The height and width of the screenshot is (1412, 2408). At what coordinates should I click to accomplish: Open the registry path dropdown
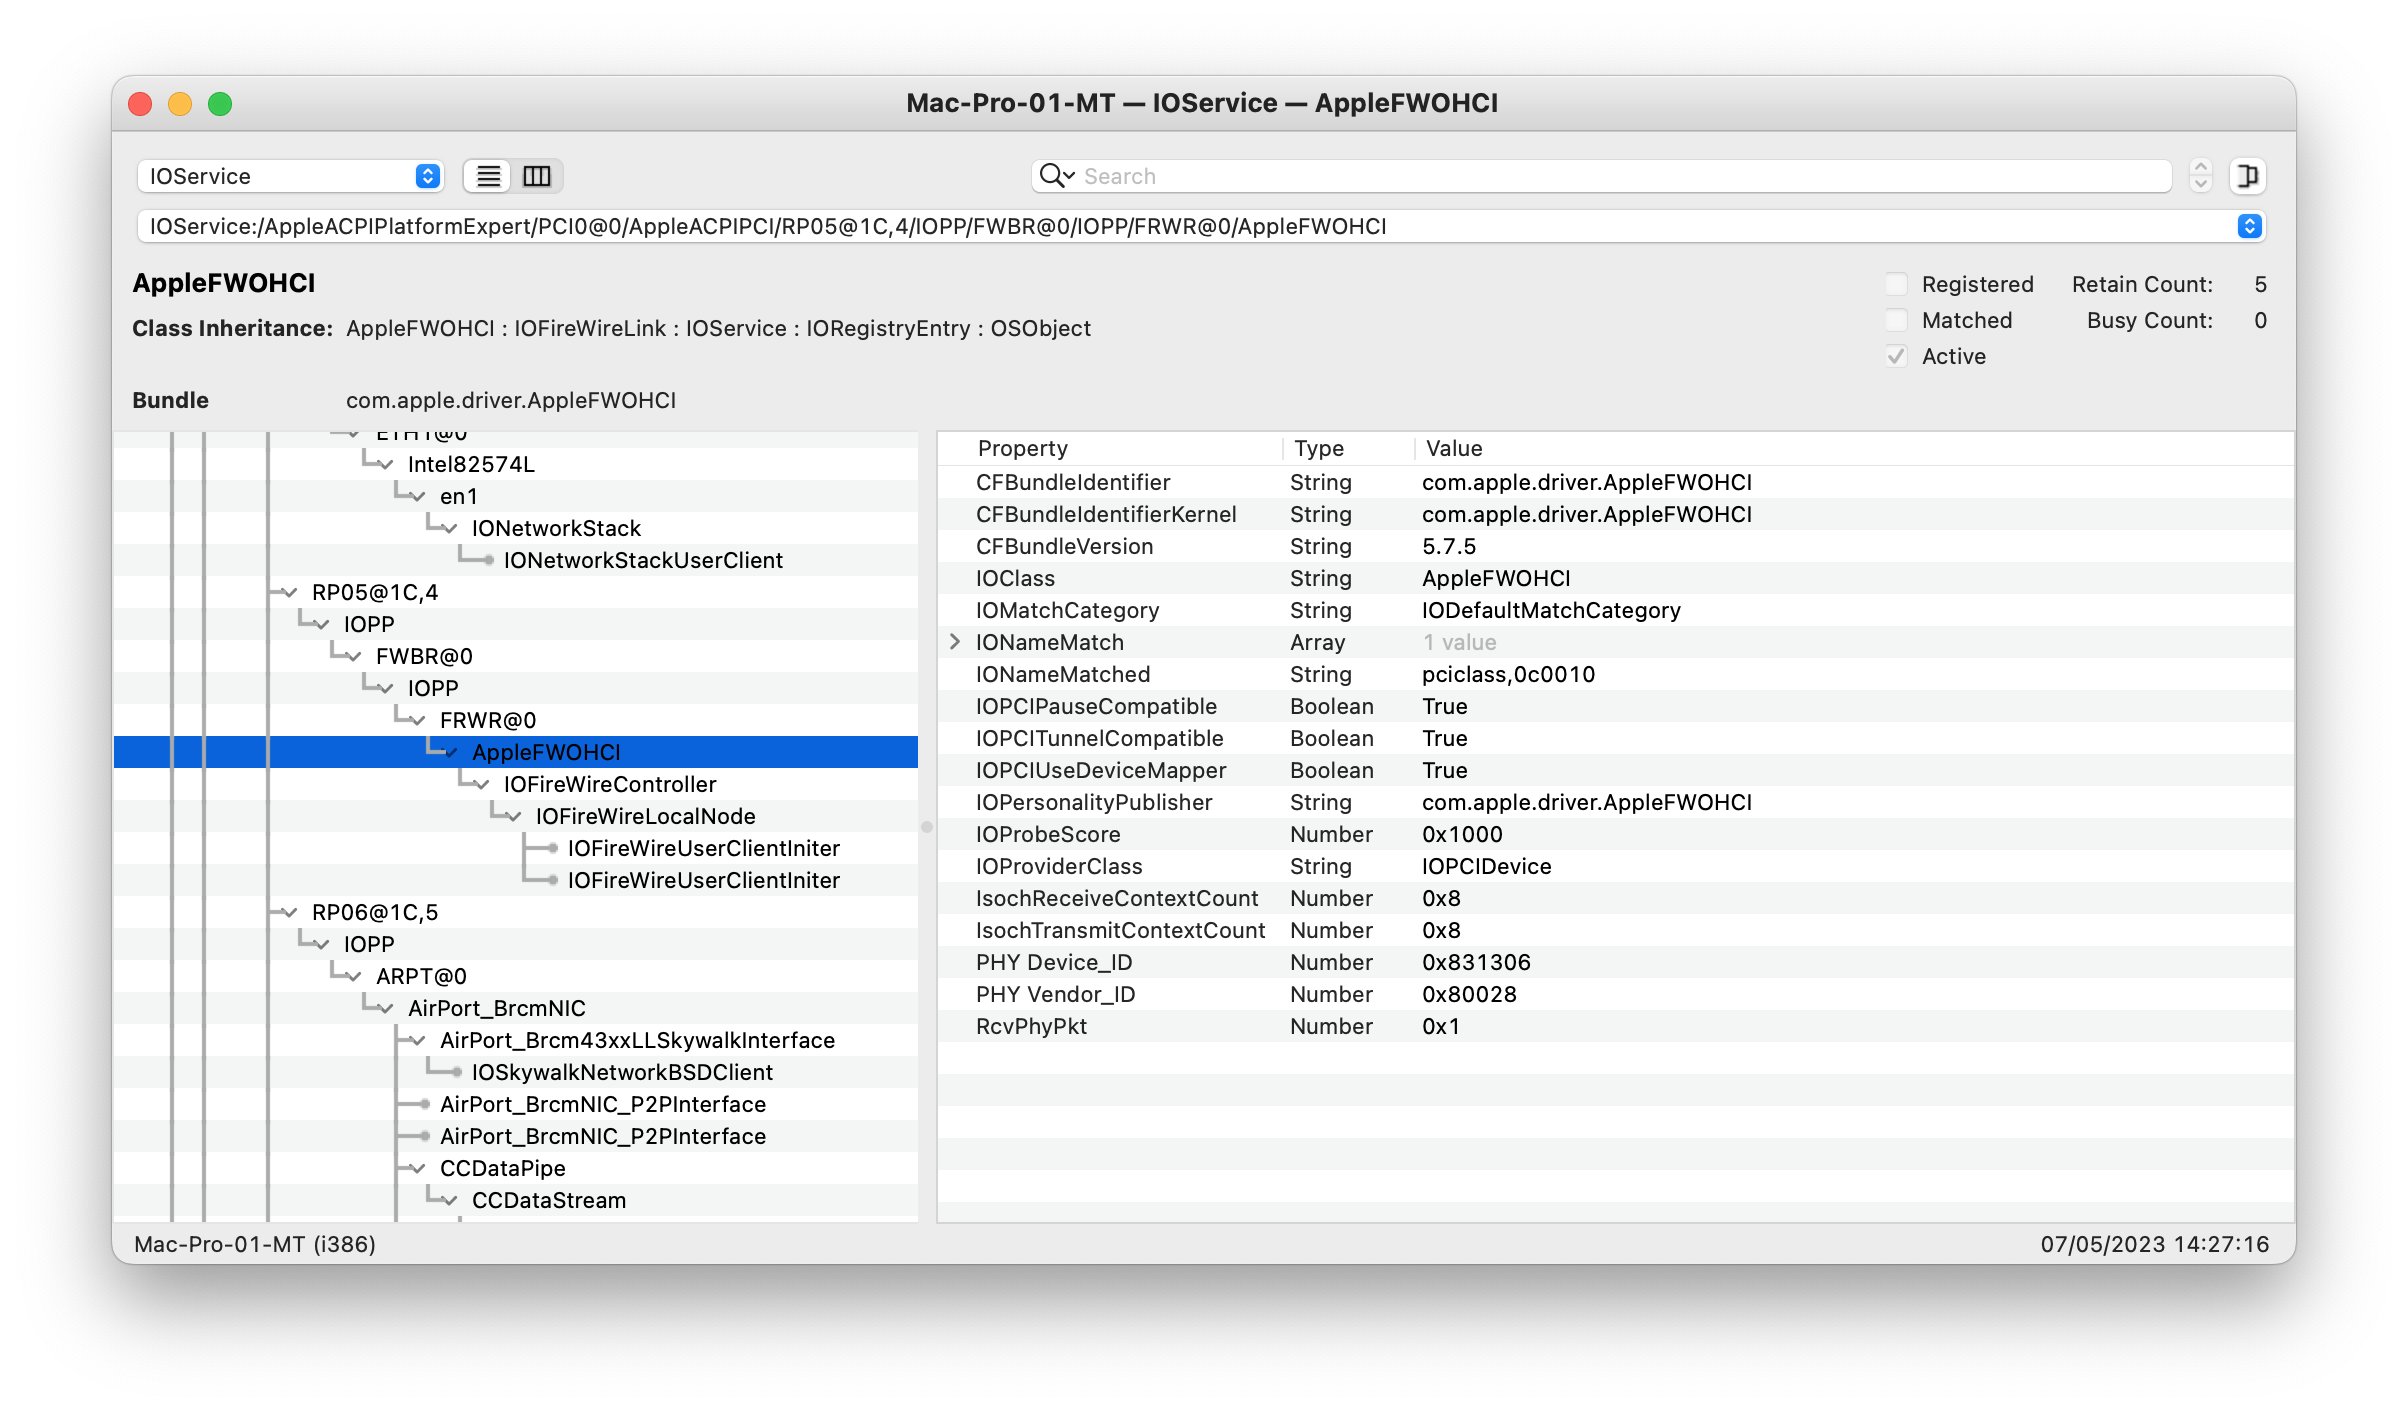pos(2249,227)
